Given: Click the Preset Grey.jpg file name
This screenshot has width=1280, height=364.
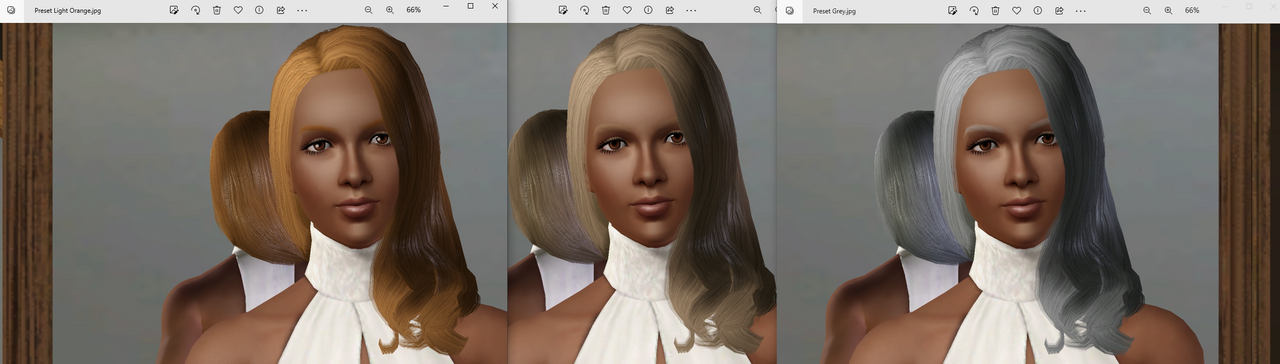Looking at the screenshot, I should tap(834, 10).
